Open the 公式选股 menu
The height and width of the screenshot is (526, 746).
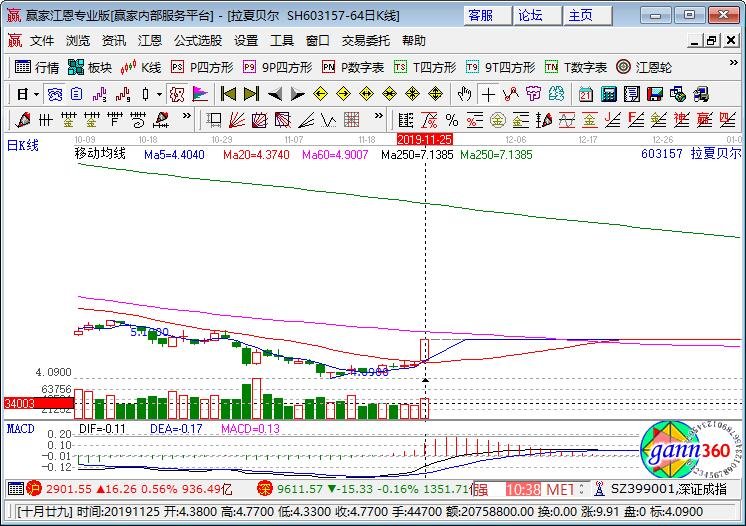click(x=198, y=41)
